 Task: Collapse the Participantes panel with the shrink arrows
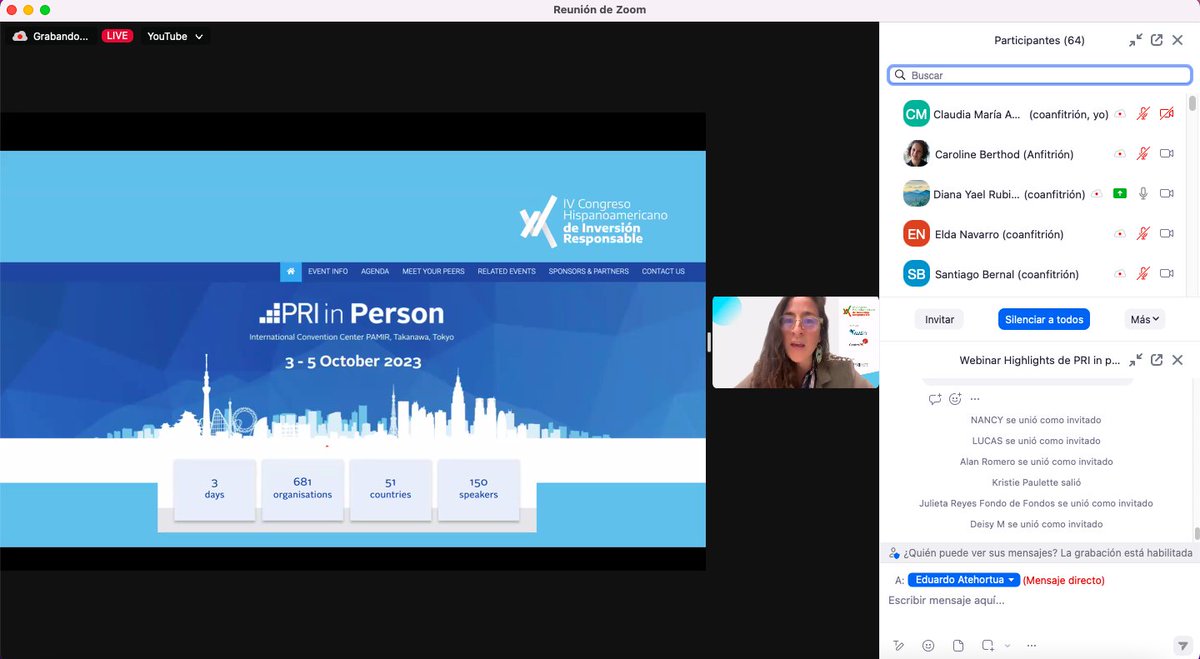coord(1135,40)
